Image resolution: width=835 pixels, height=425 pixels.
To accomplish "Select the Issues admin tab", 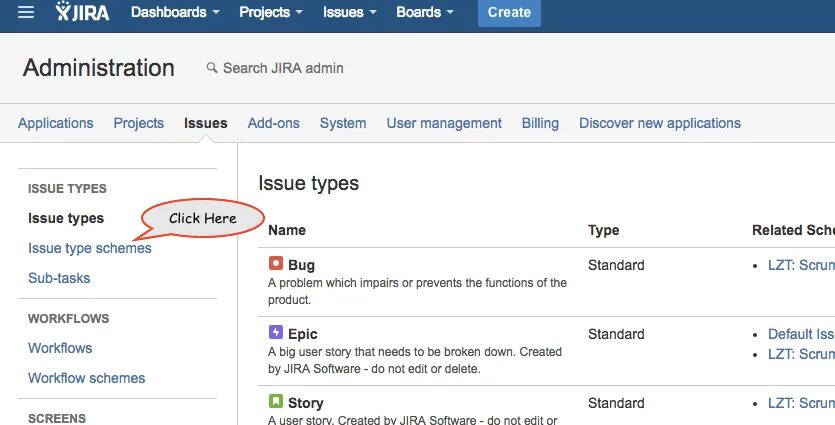I will tap(206, 123).
